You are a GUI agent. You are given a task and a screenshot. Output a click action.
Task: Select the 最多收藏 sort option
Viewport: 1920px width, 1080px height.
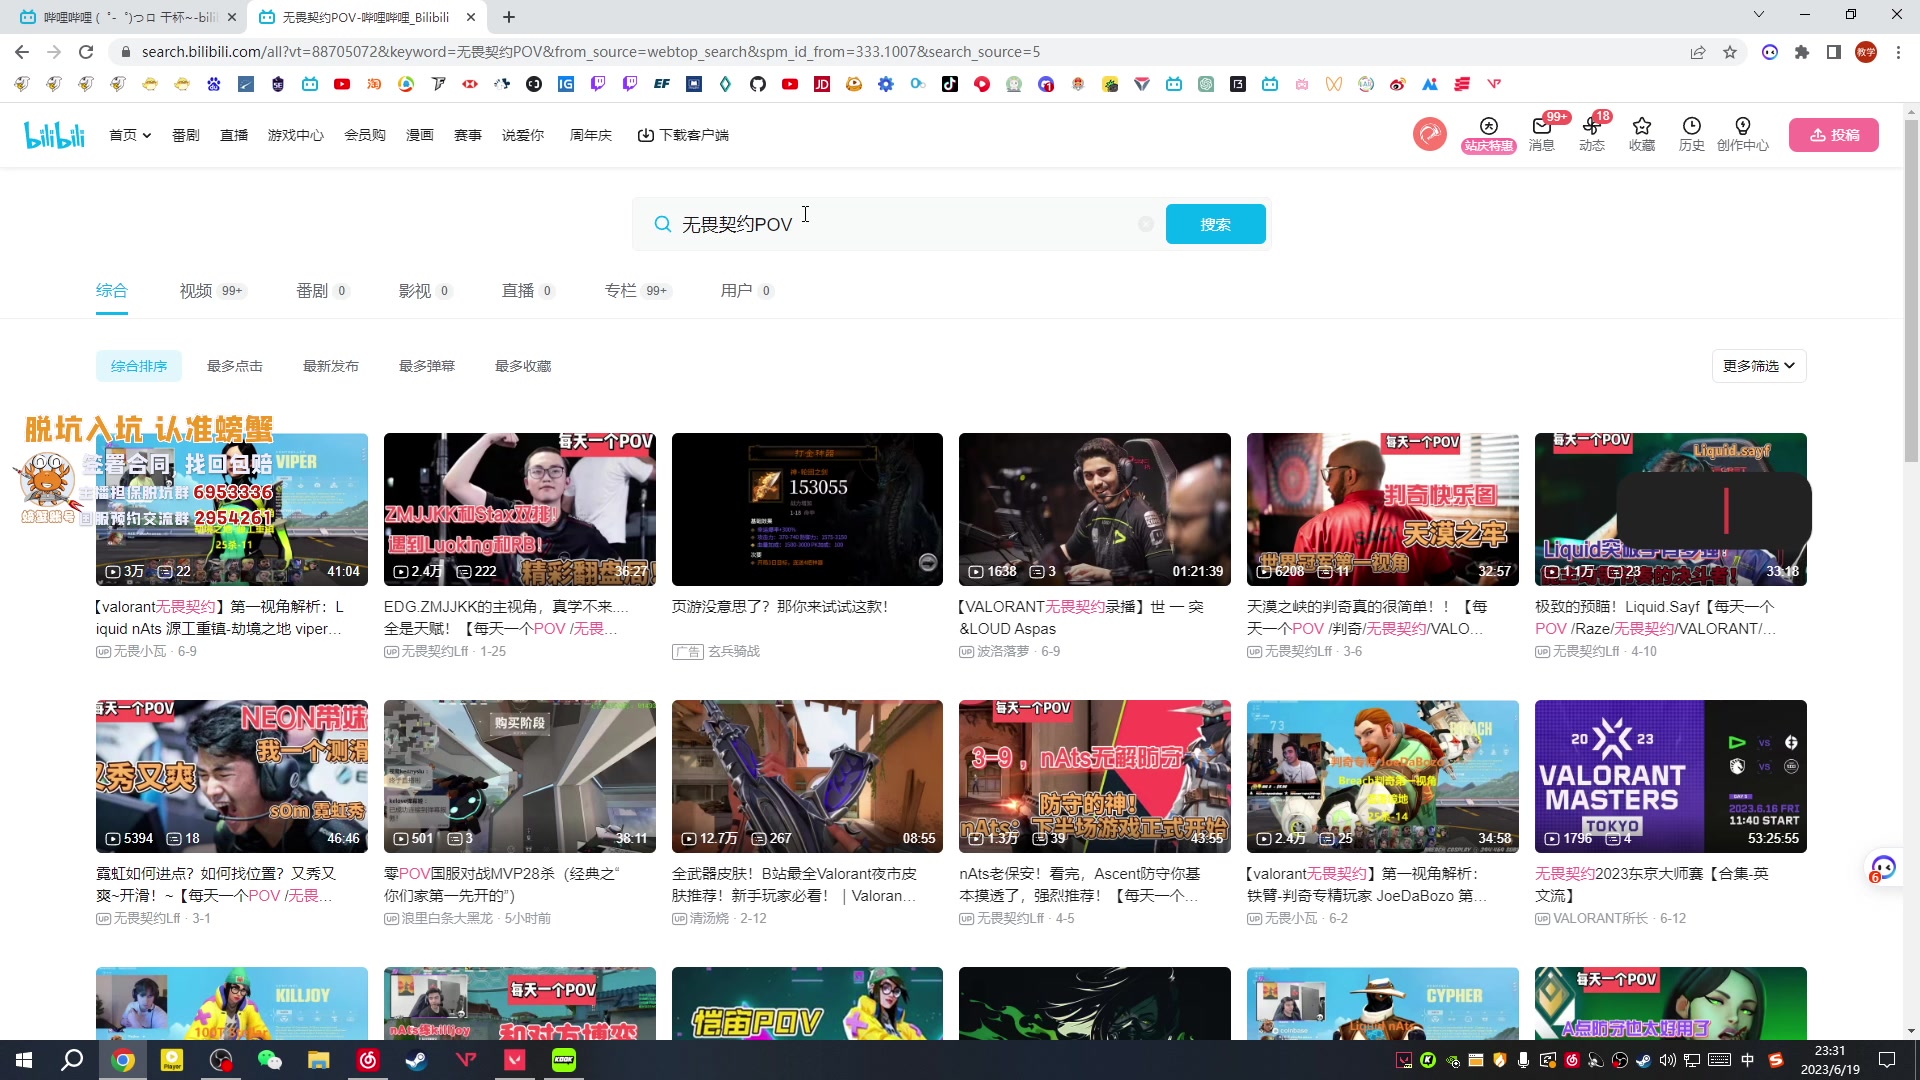(x=522, y=366)
